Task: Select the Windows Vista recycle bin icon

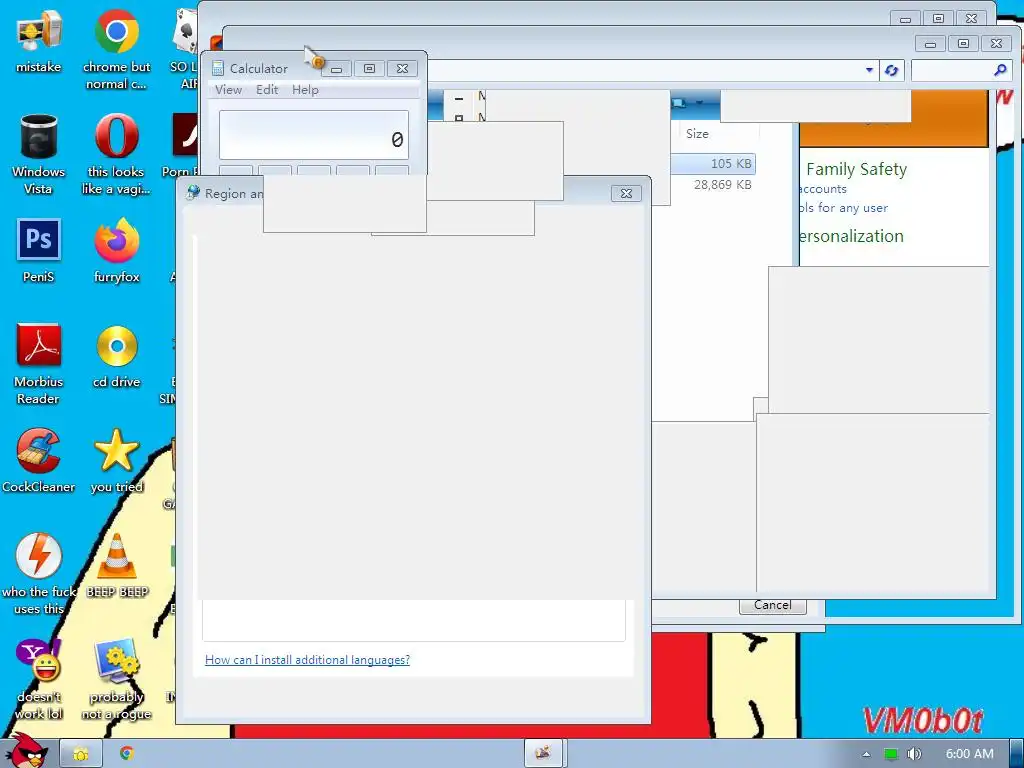Action: tap(39, 155)
